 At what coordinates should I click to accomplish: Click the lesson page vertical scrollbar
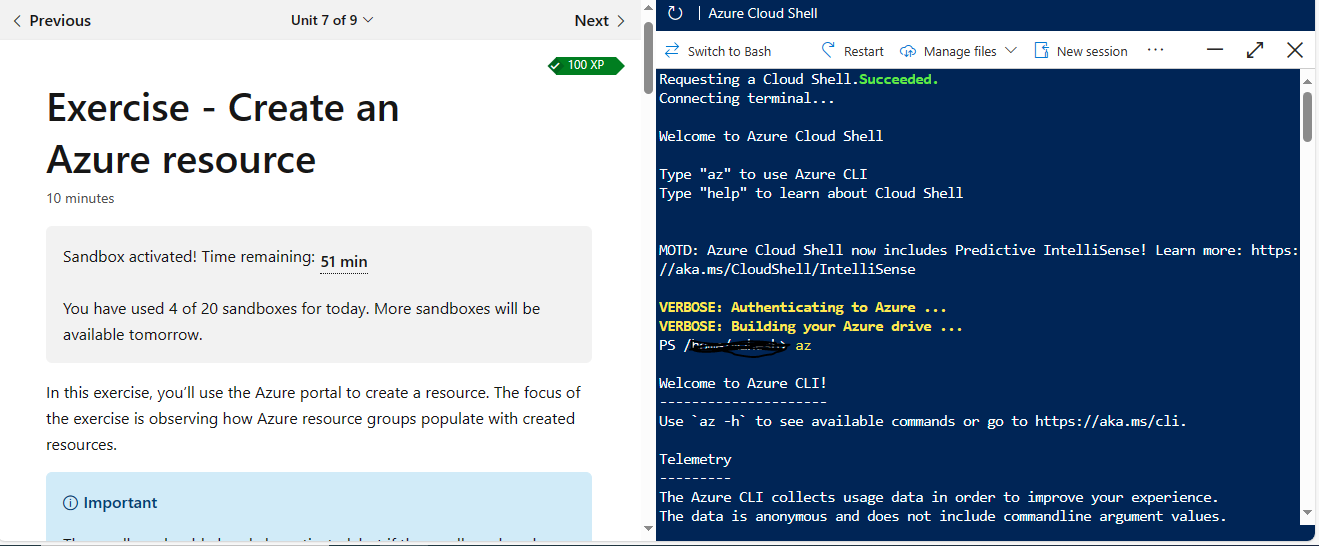click(648, 60)
